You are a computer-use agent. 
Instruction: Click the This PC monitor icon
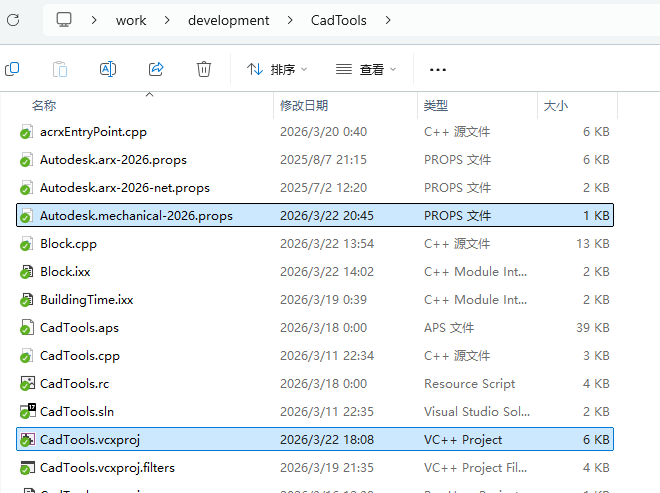65,20
